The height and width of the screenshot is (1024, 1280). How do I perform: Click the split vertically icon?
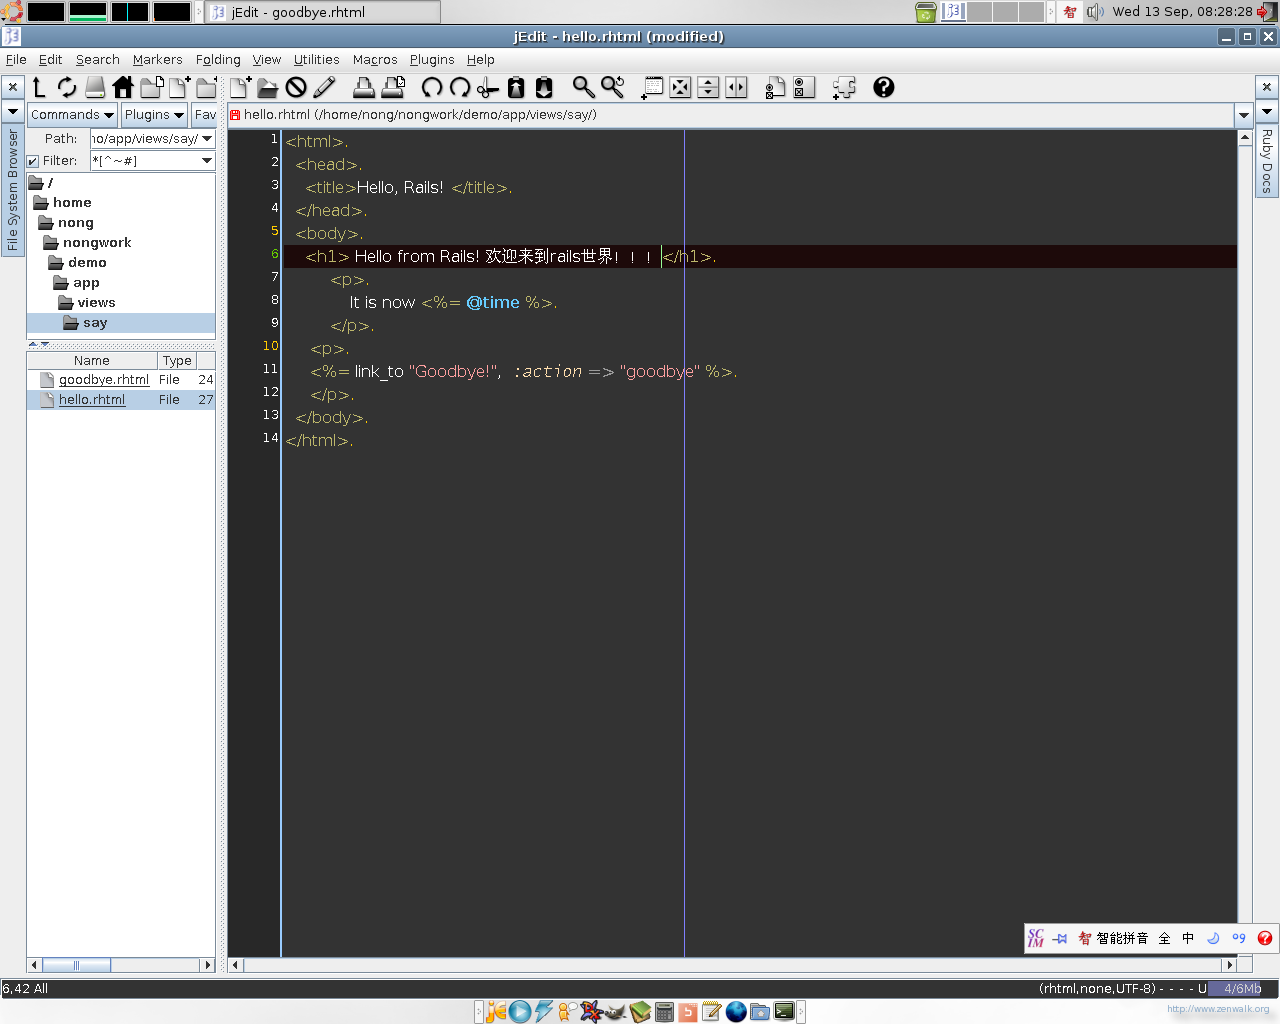coord(736,87)
